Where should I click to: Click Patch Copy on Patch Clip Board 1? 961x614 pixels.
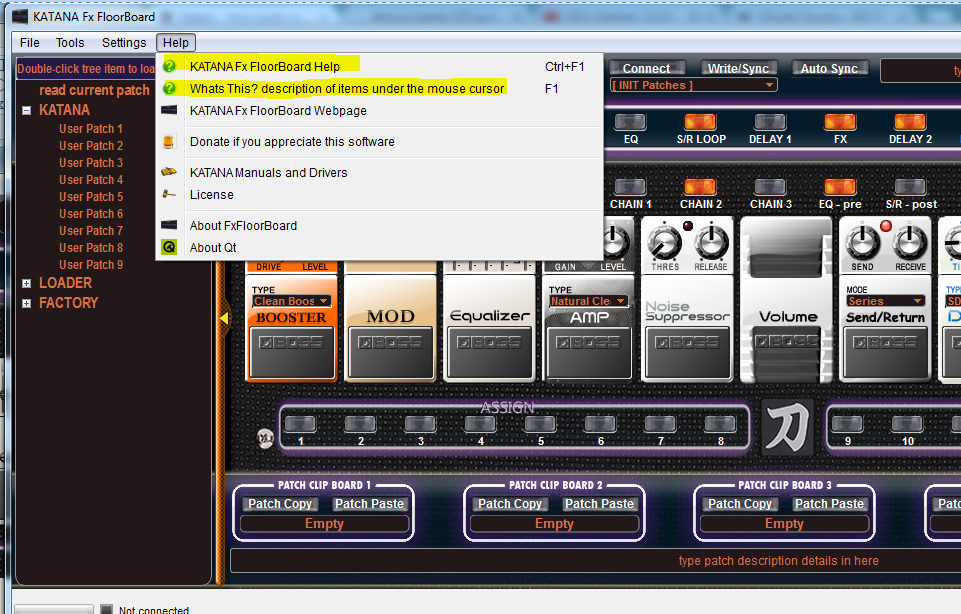pos(280,504)
